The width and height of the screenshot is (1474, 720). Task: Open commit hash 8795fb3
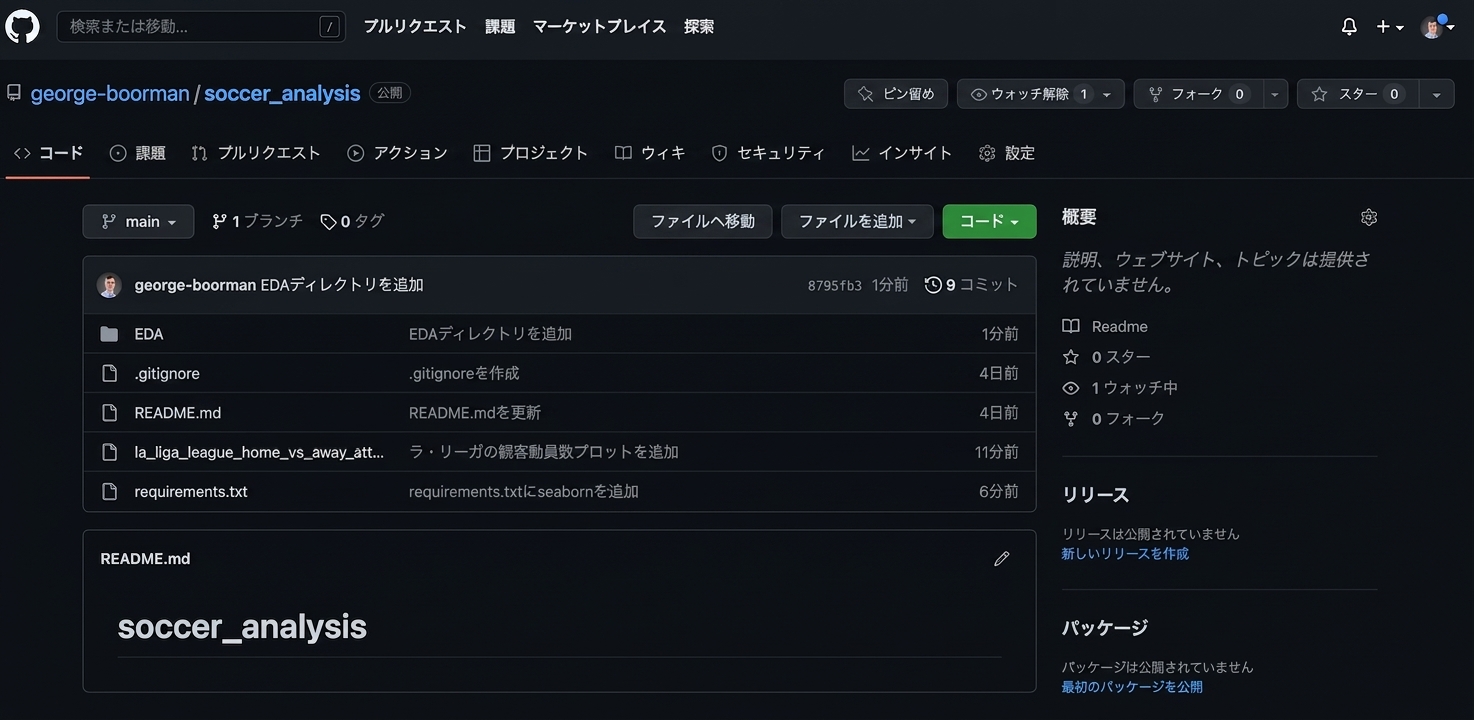point(834,286)
